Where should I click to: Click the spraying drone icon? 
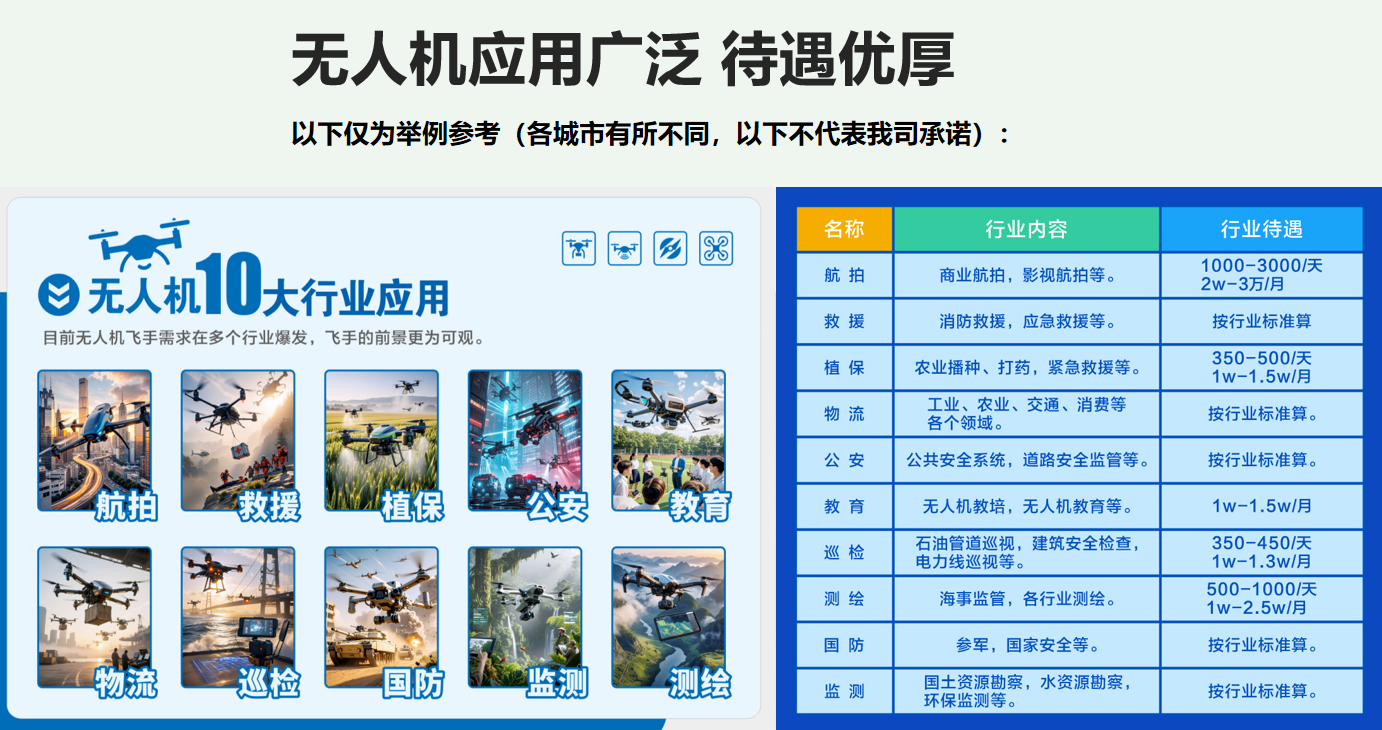(624, 248)
